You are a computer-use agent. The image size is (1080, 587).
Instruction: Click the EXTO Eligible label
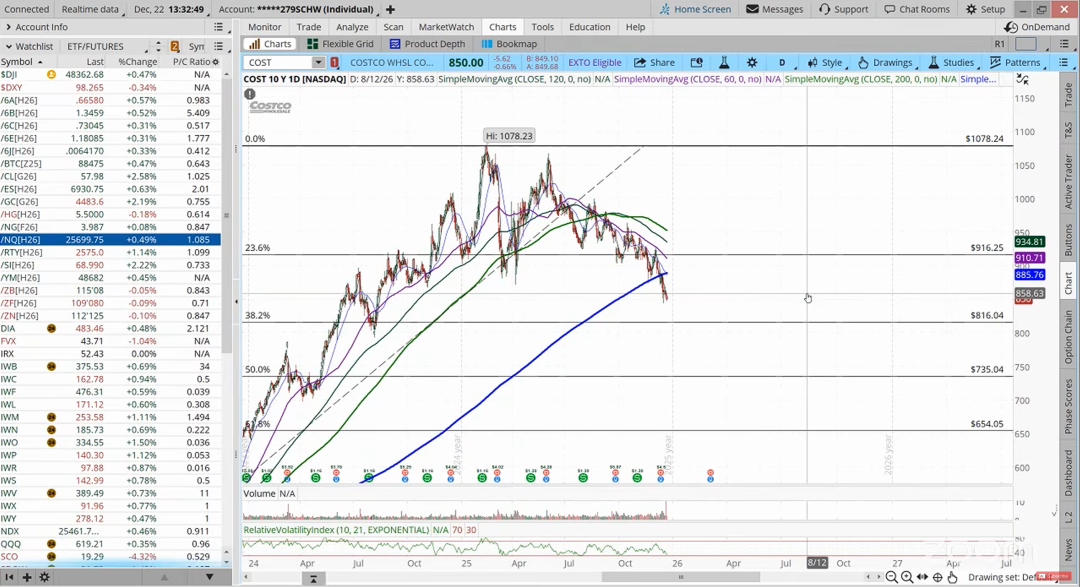pyautogui.click(x=594, y=62)
